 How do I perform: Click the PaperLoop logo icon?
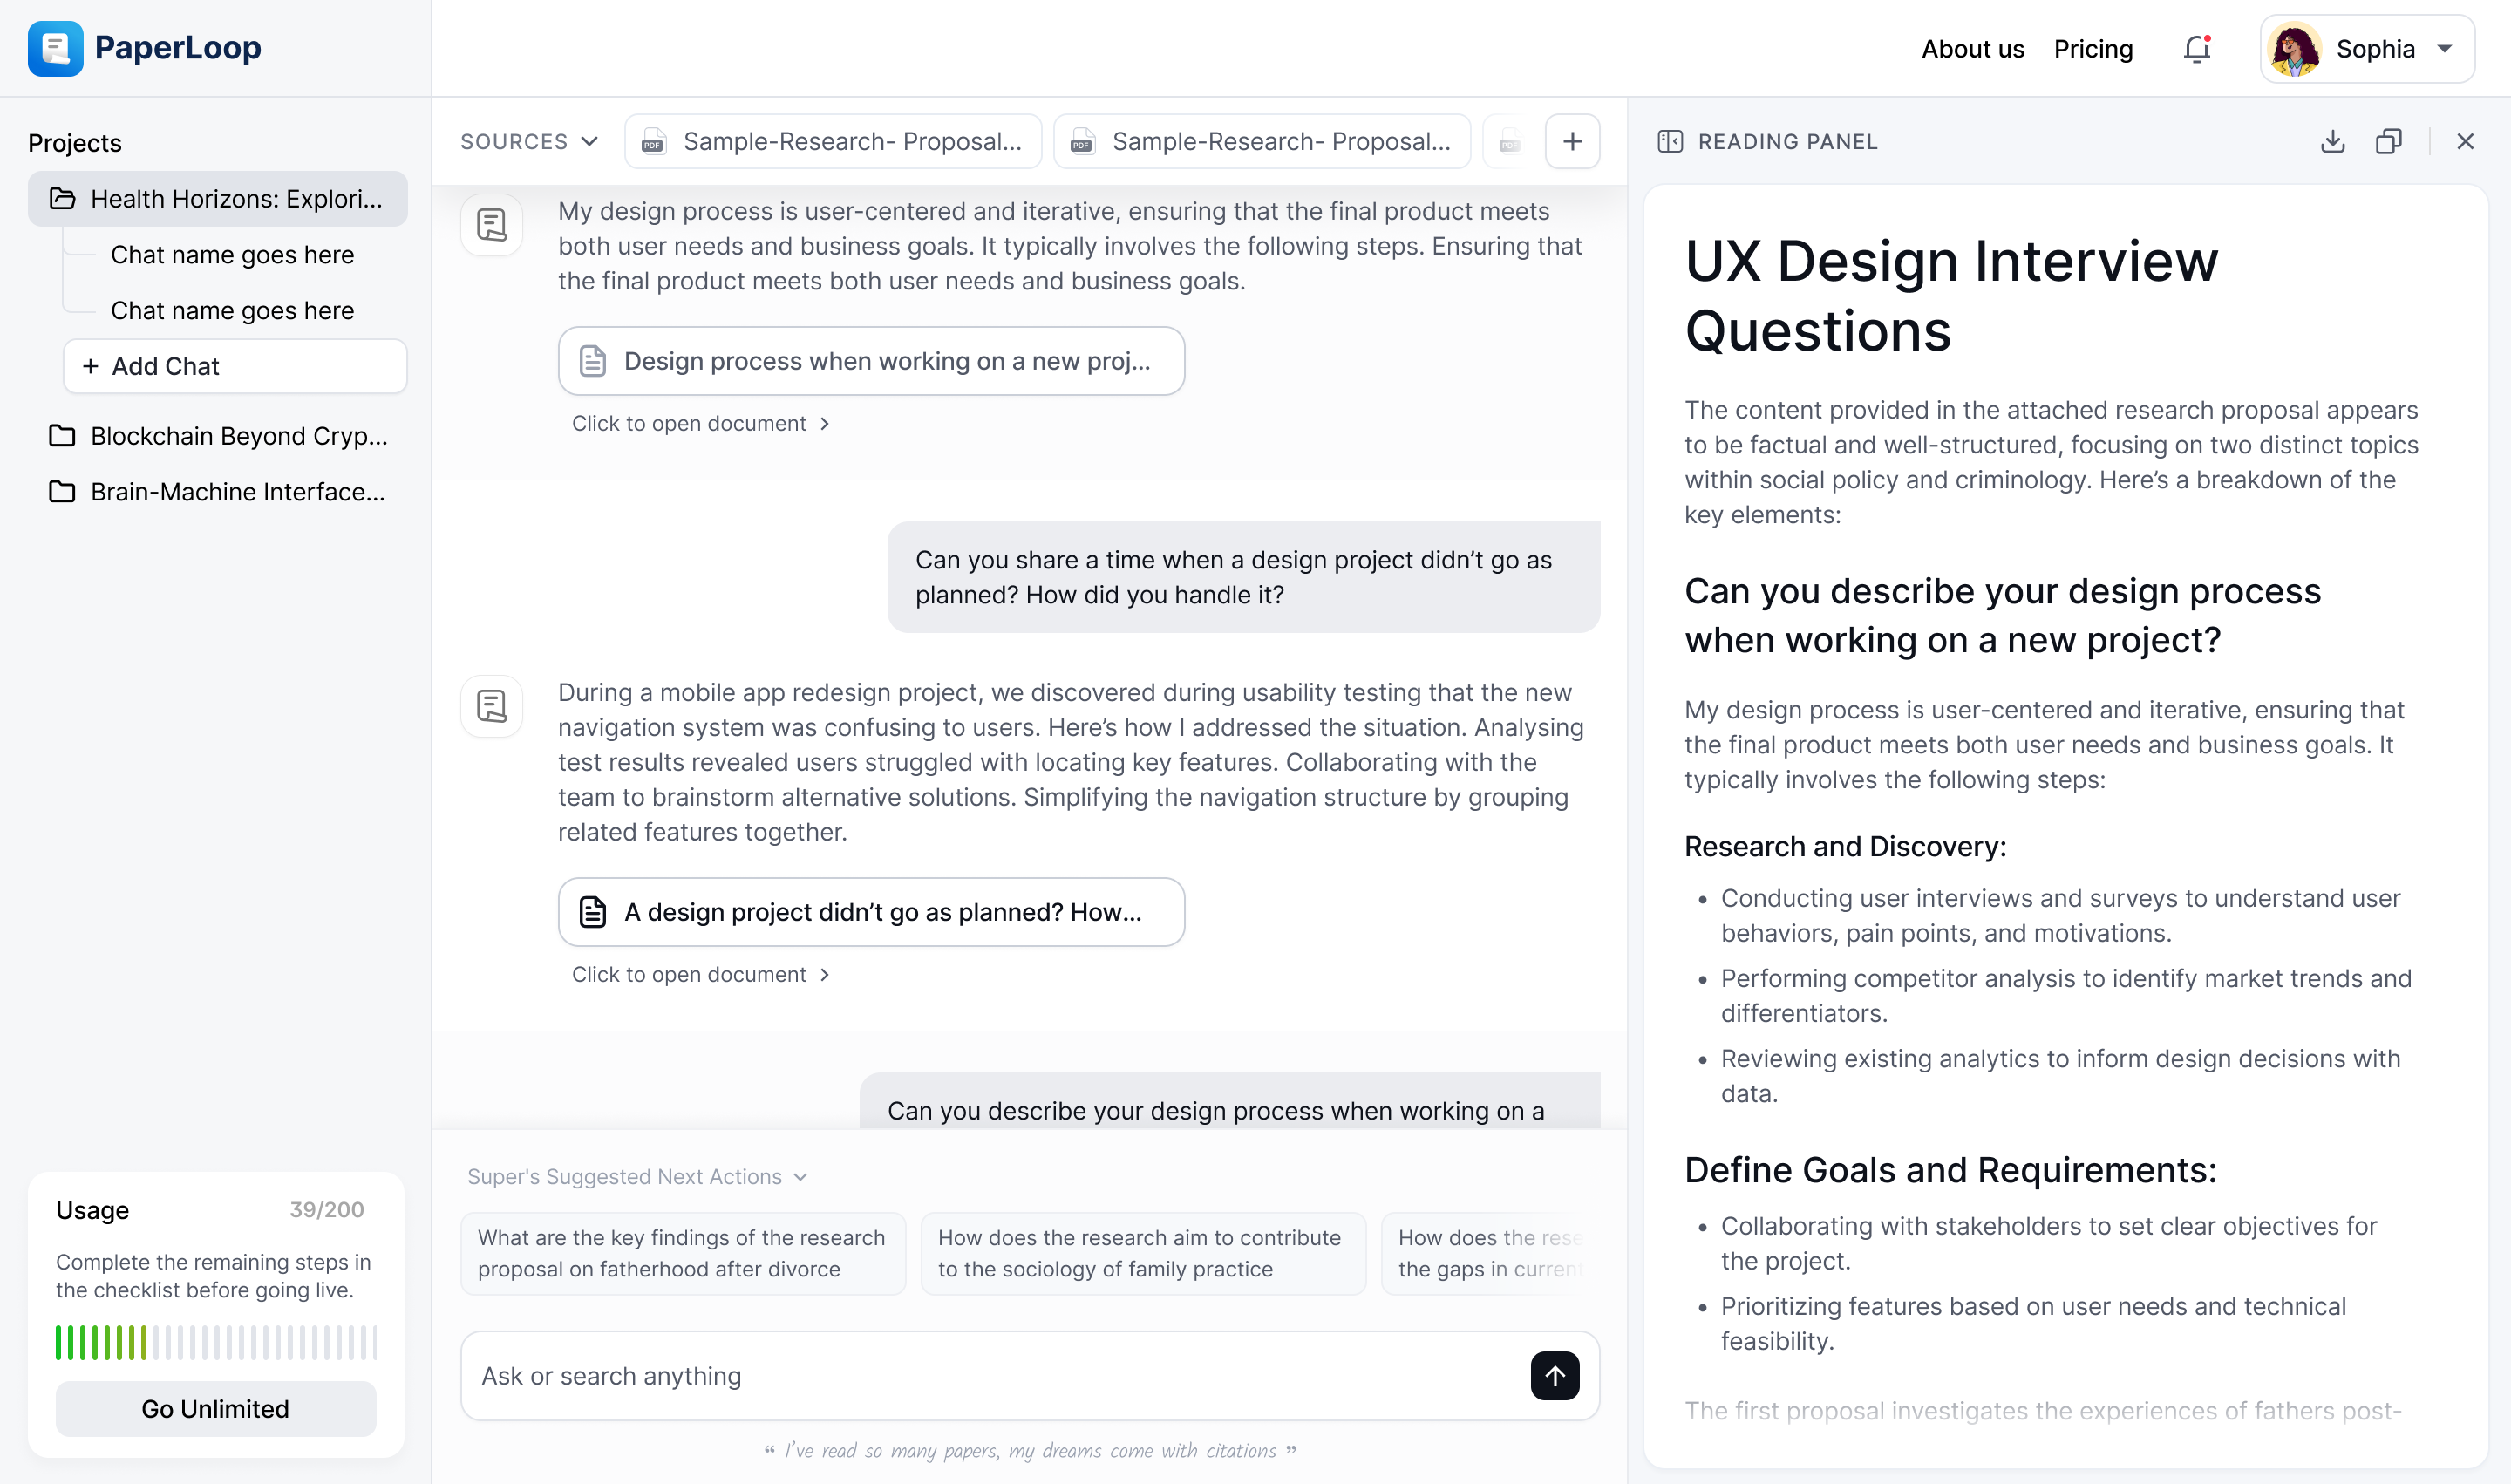[55, 48]
